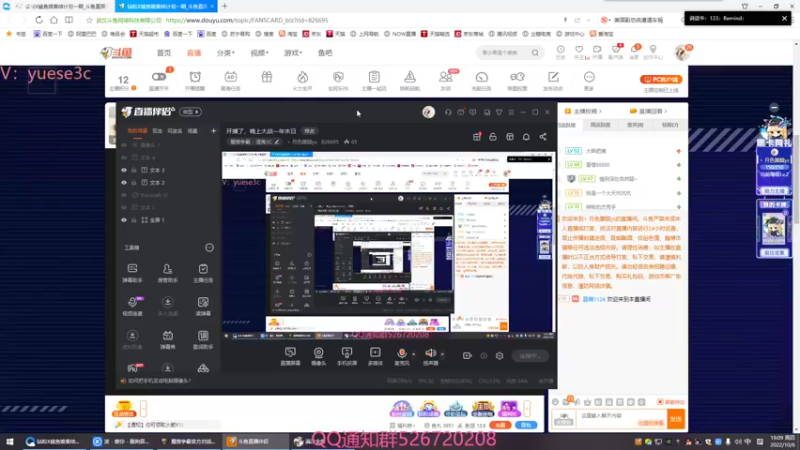Open the 视频连麦 tool
Image resolution: width=800 pixels, height=450 pixels.
click(x=132, y=306)
